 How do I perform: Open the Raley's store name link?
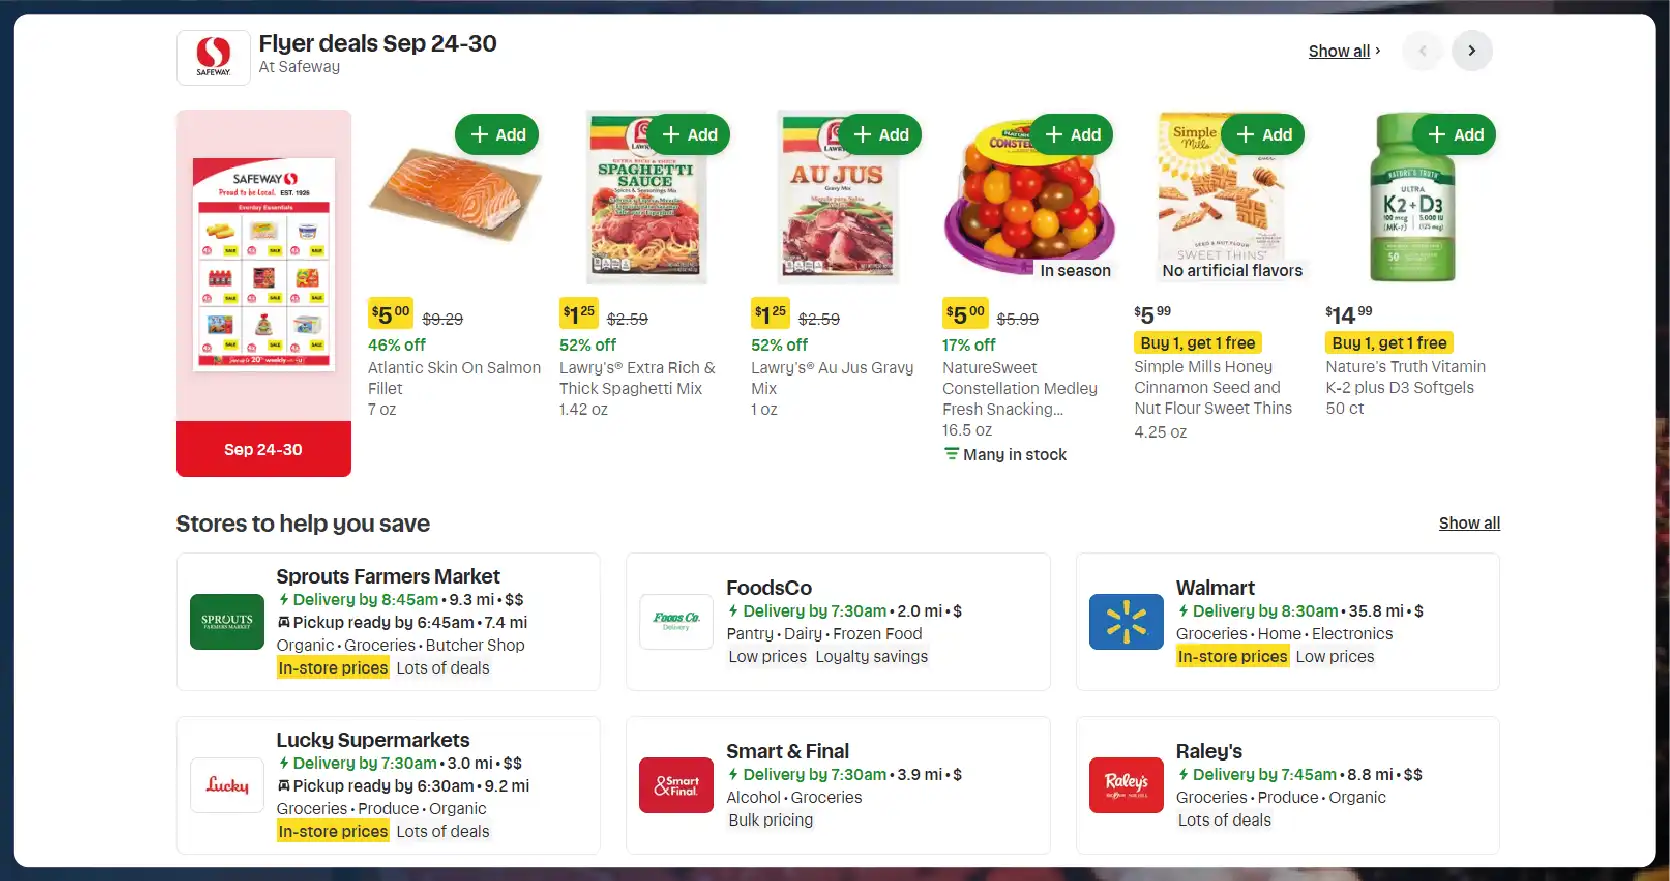1208,751
